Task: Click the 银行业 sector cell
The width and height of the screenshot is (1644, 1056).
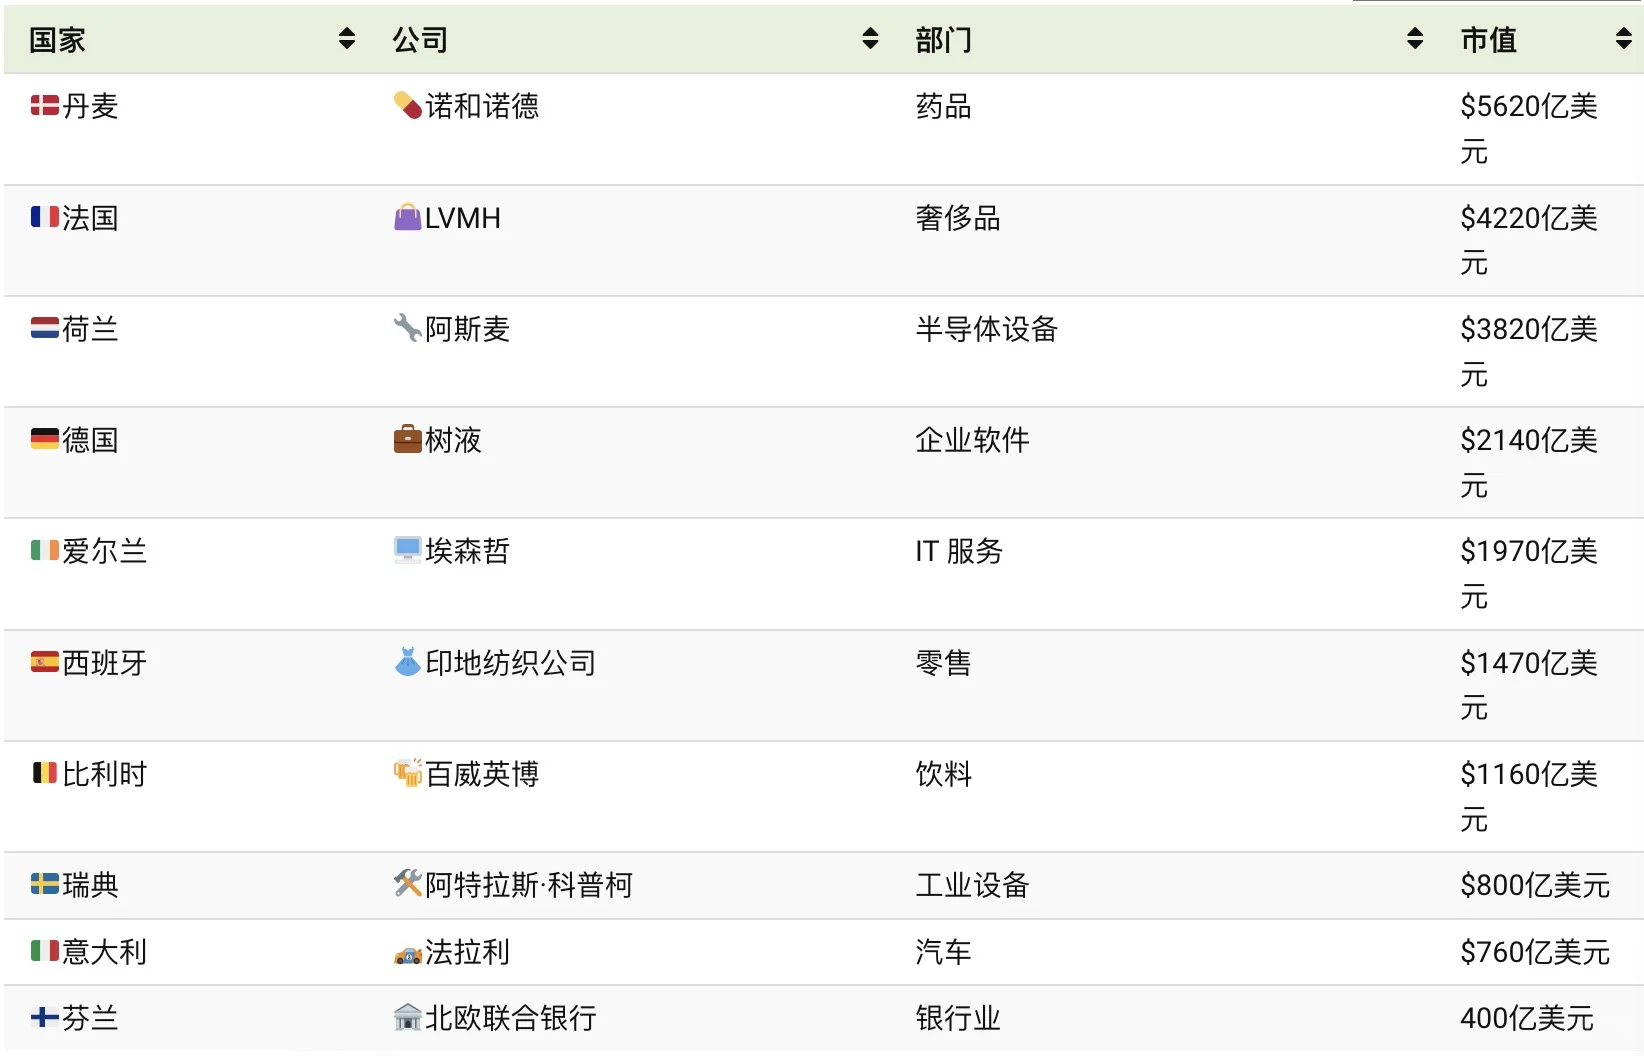Action: pos(958,1019)
